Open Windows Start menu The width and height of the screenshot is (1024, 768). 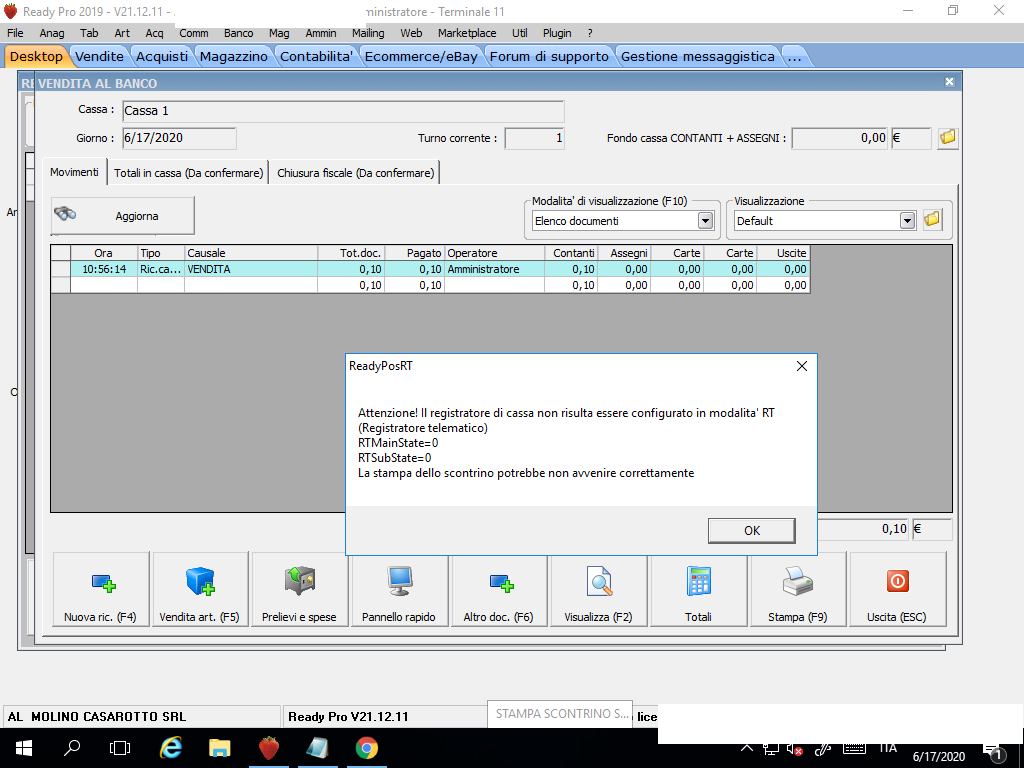(24, 748)
